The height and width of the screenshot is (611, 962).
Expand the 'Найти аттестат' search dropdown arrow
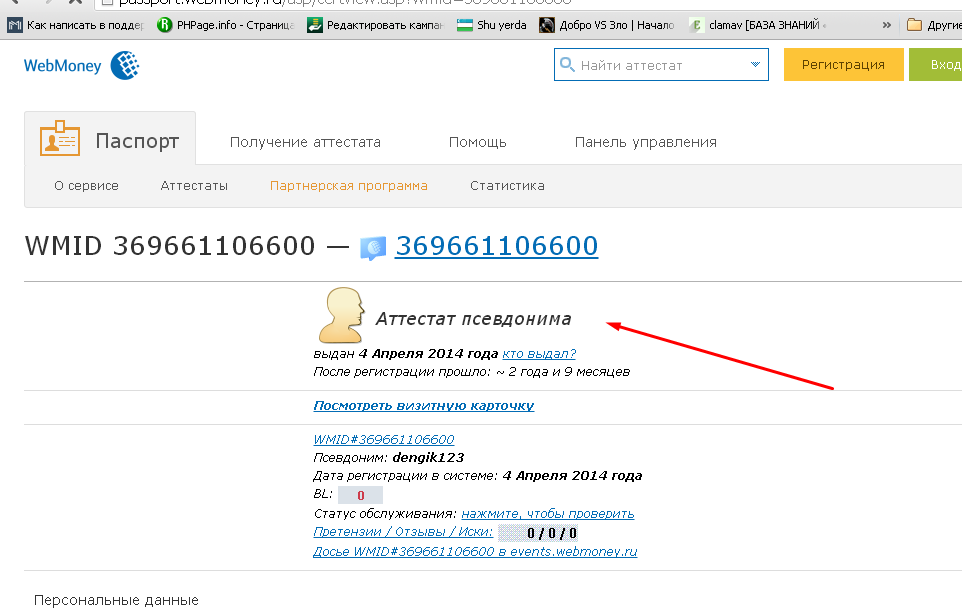click(755, 65)
